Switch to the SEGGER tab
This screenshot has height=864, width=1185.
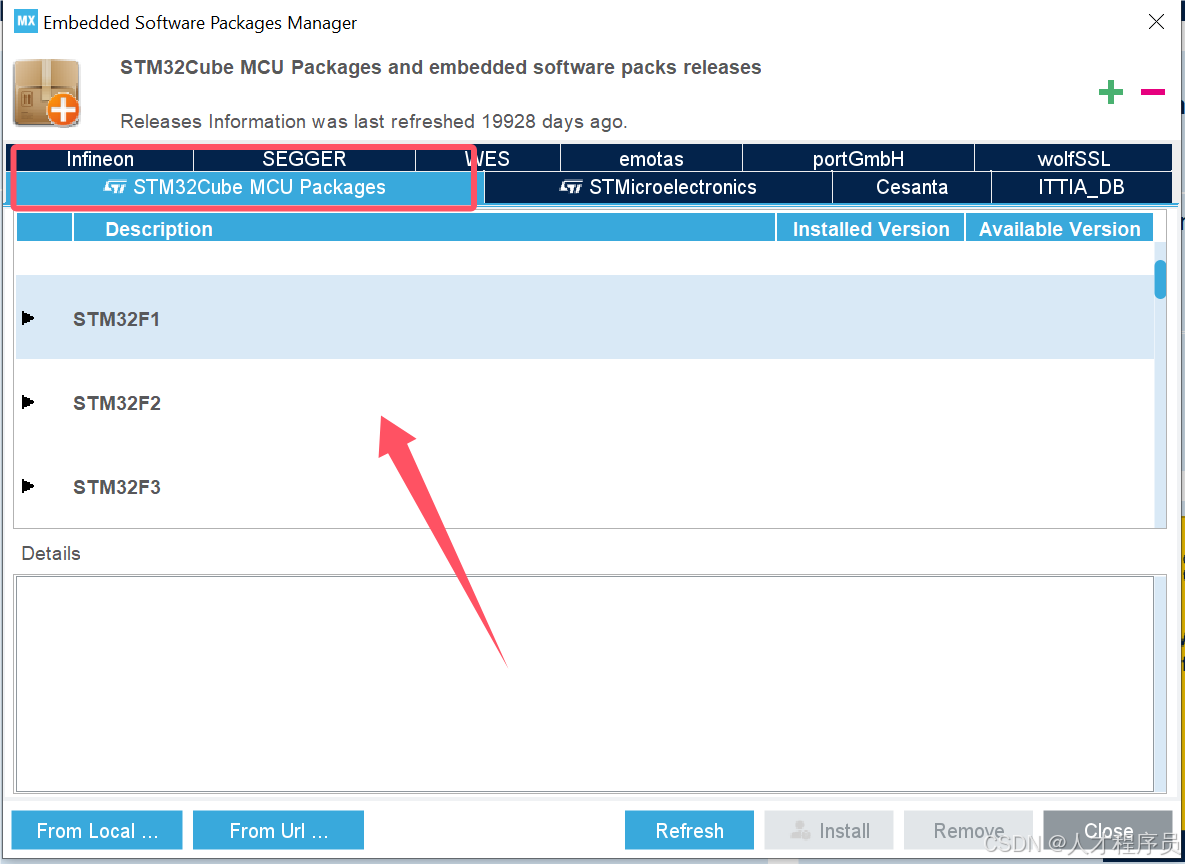tap(305, 159)
